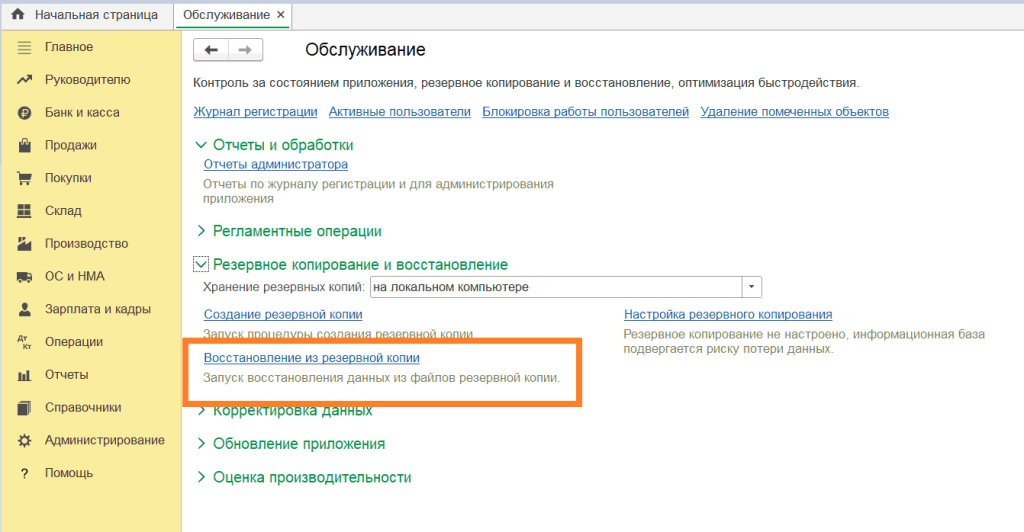Click the Руководителю chart icon in sidebar
This screenshot has width=1024, height=532.
[x=25, y=80]
